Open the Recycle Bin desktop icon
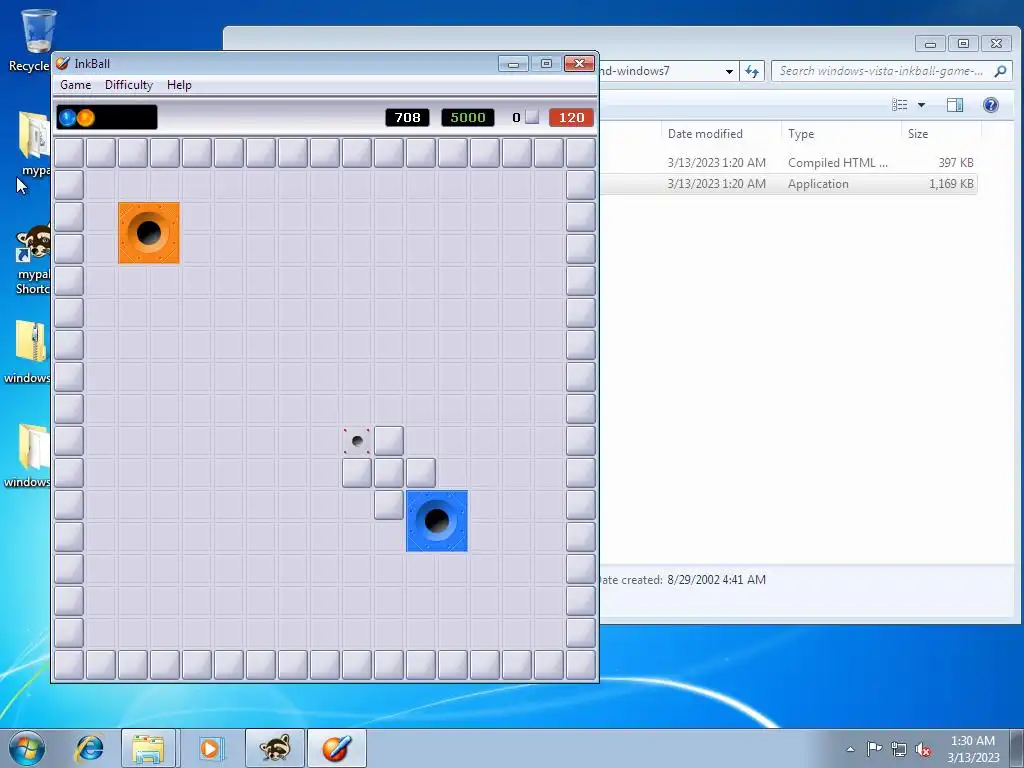Image resolution: width=1024 pixels, height=768 pixels. (36, 39)
